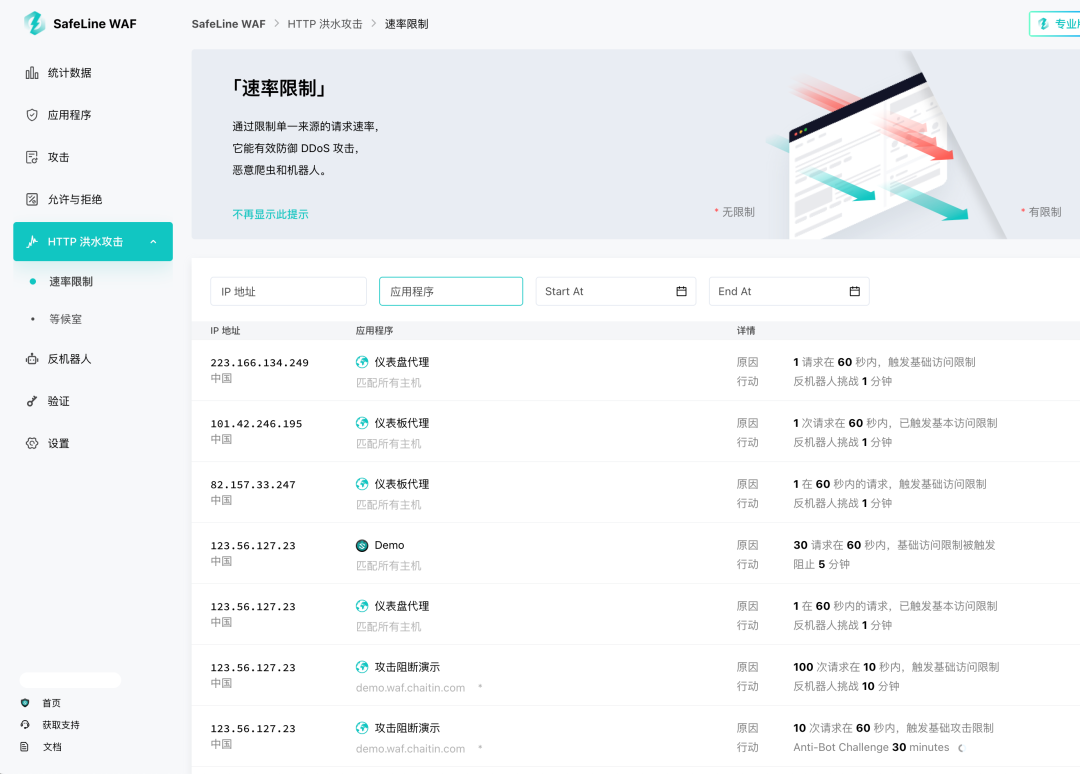The image size is (1080, 774).
Task: Click the 阻止 5 分钟 action text
Action: pos(821,565)
